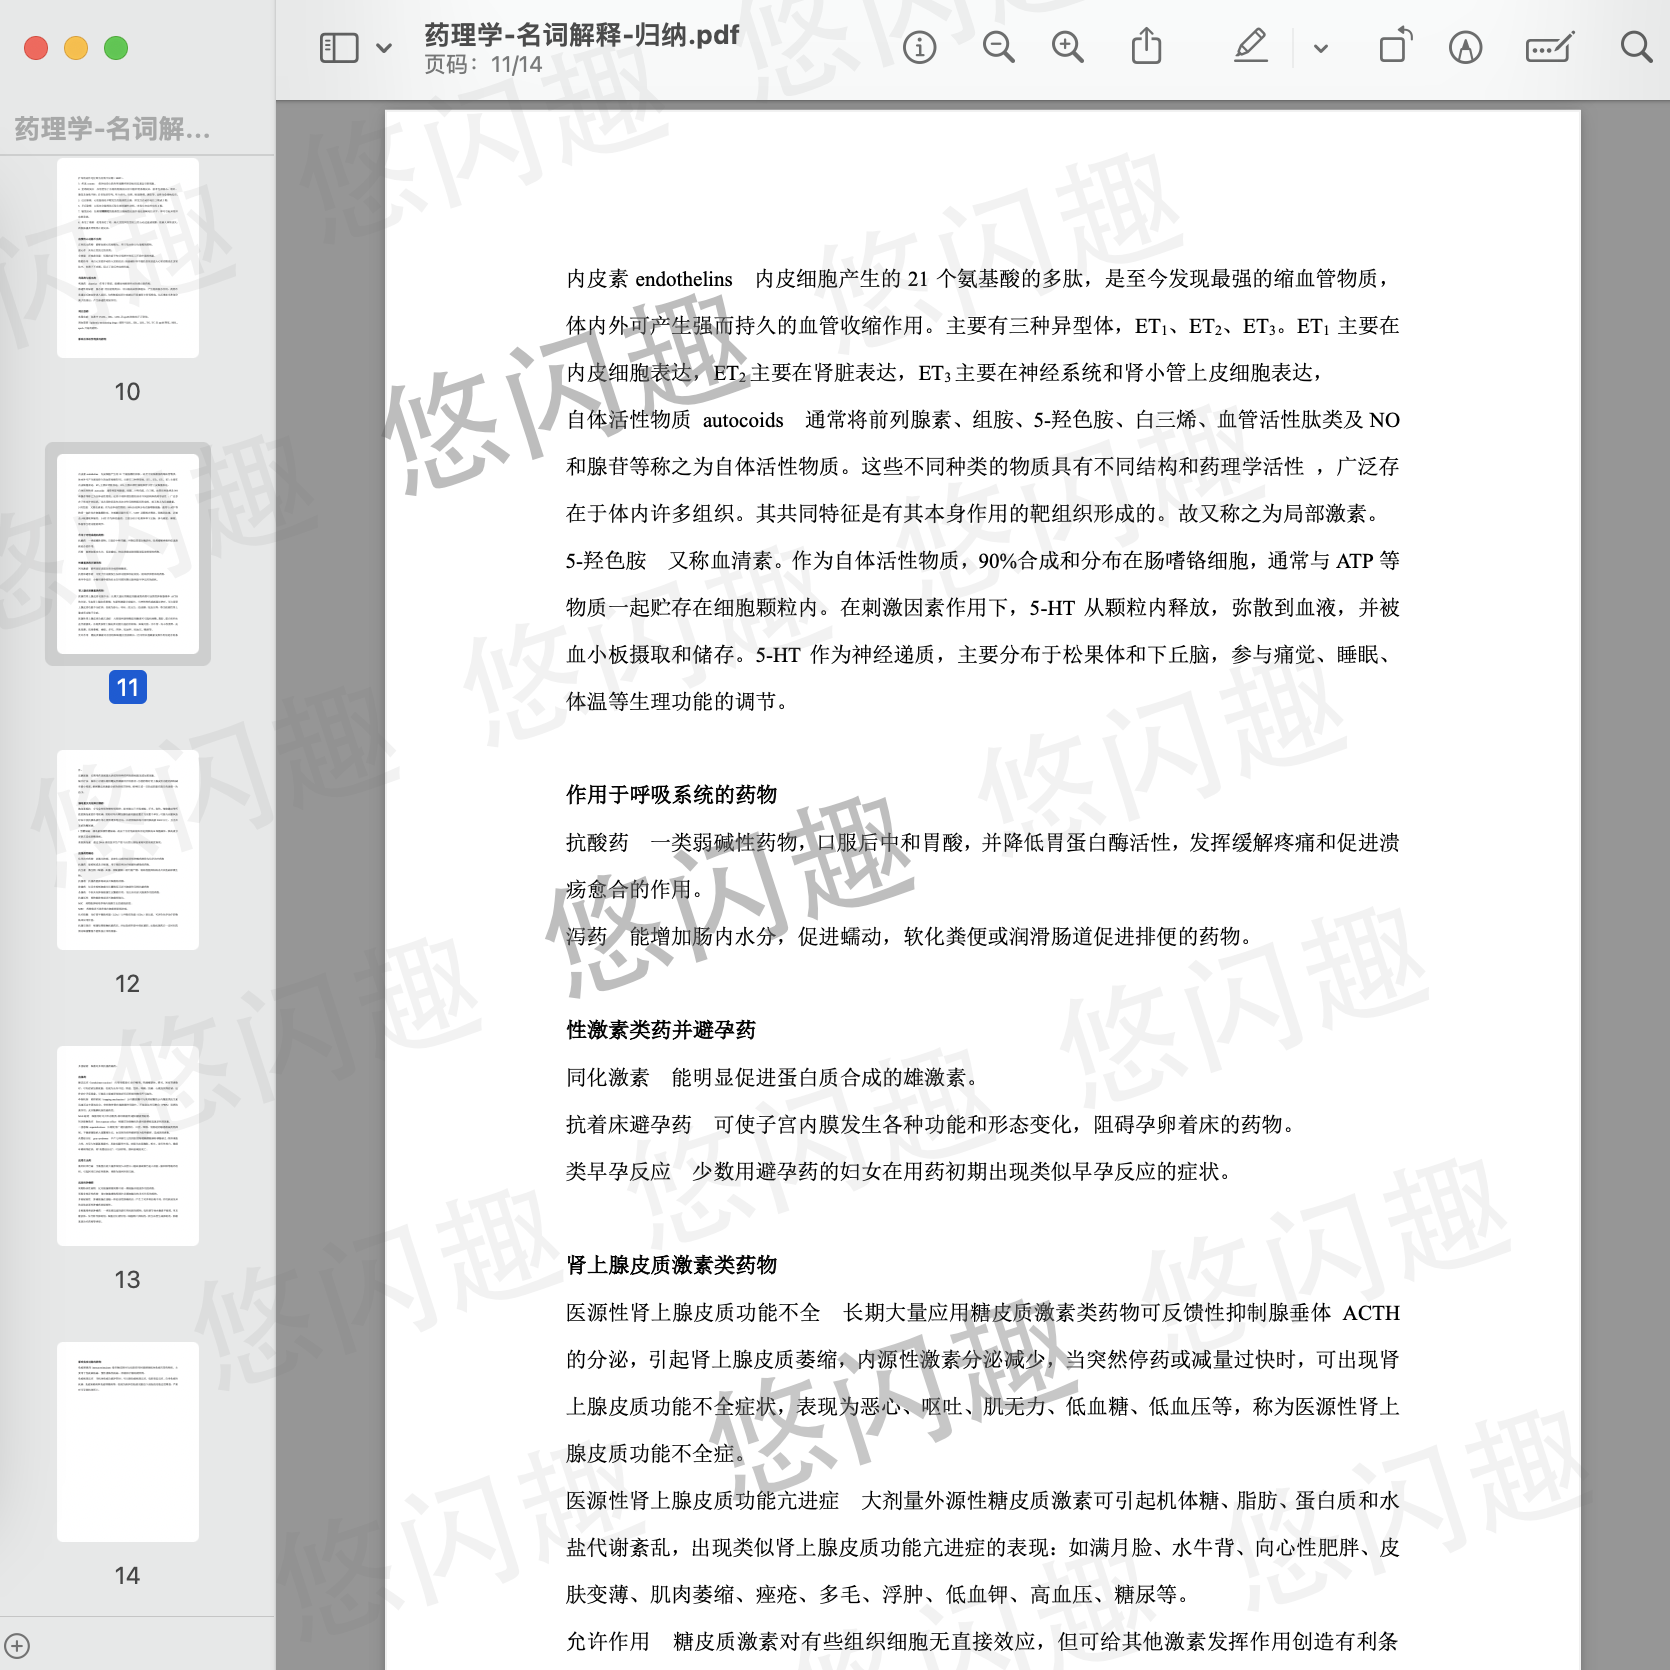
Task: Open page 13 thumbnail in sidebar
Action: click(x=128, y=1146)
